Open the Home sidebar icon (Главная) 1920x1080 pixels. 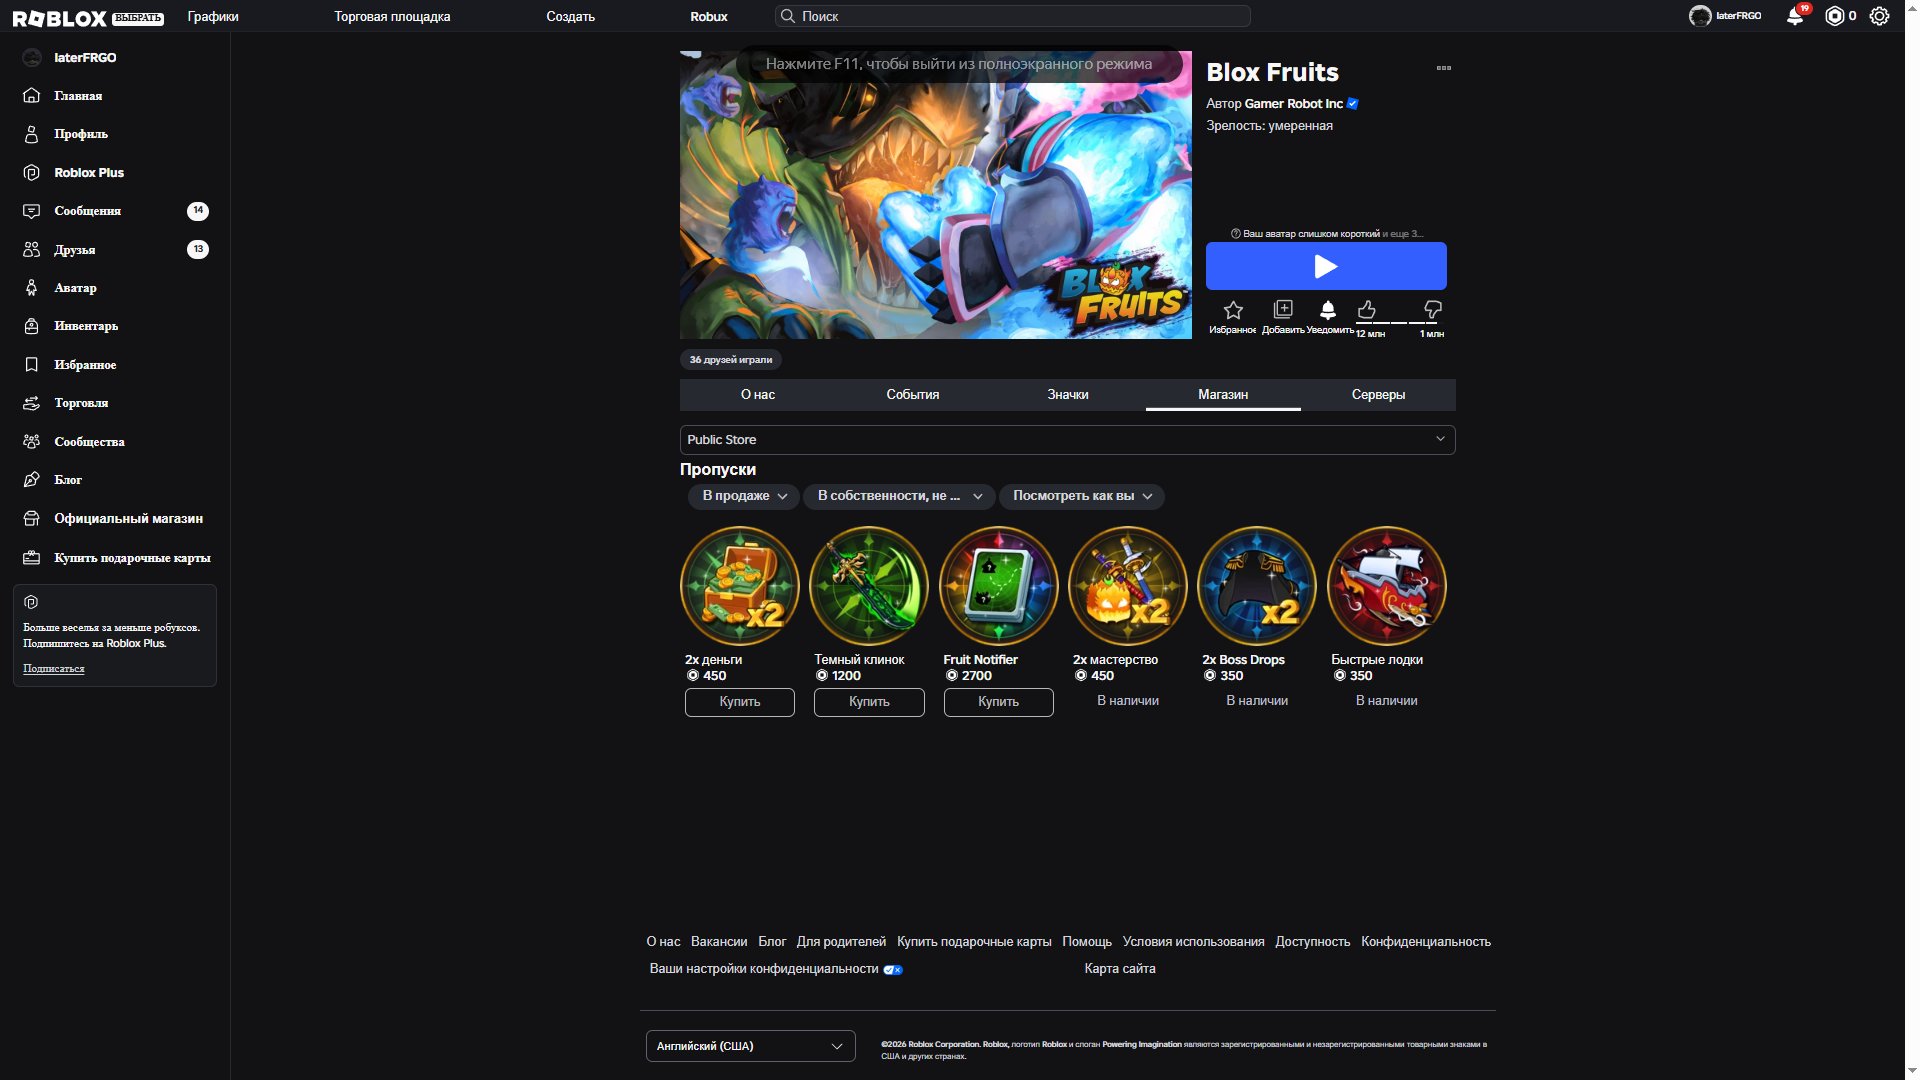click(32, 96)
